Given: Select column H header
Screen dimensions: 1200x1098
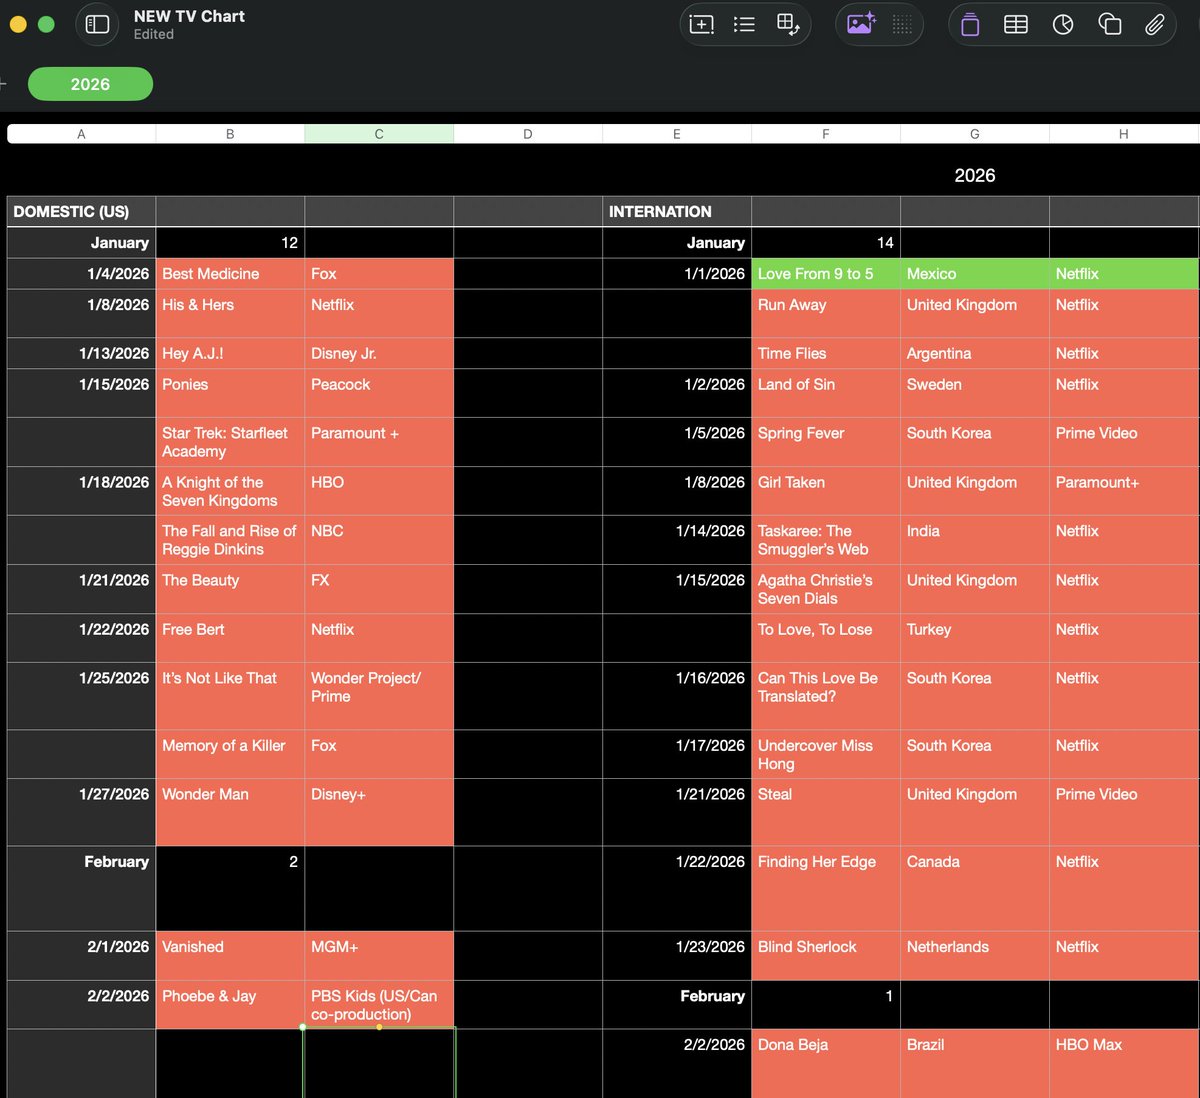Looking at the screenshot, I should point(1124,134).
